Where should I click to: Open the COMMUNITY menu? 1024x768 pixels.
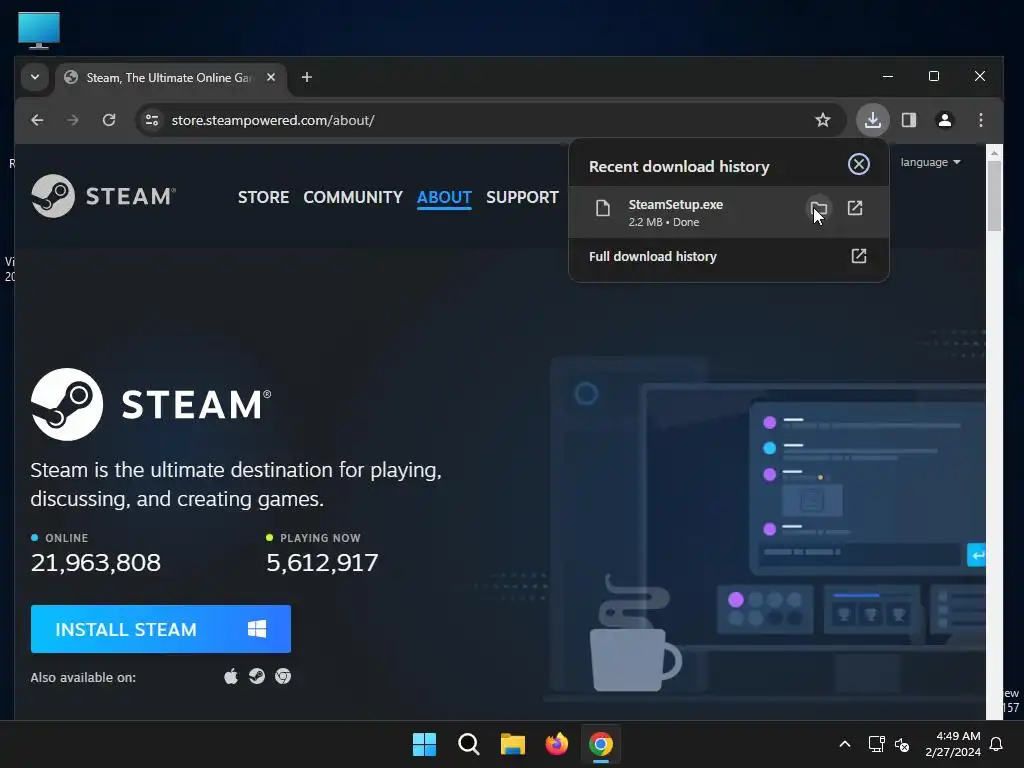[x=353, y=197]
